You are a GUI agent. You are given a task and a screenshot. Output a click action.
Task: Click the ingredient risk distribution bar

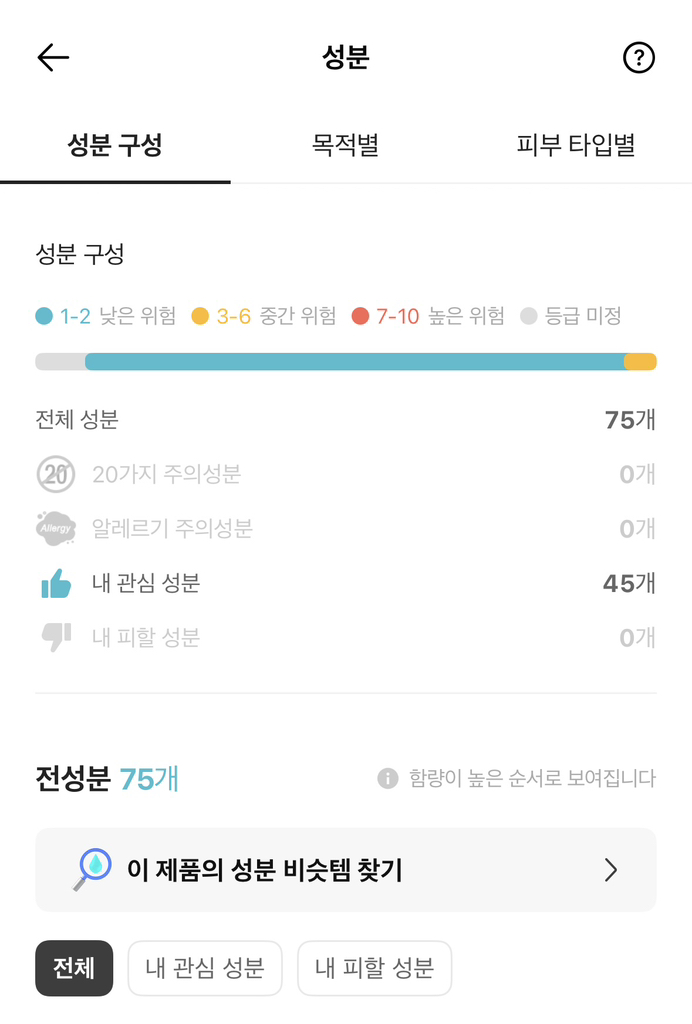(346, 361)
